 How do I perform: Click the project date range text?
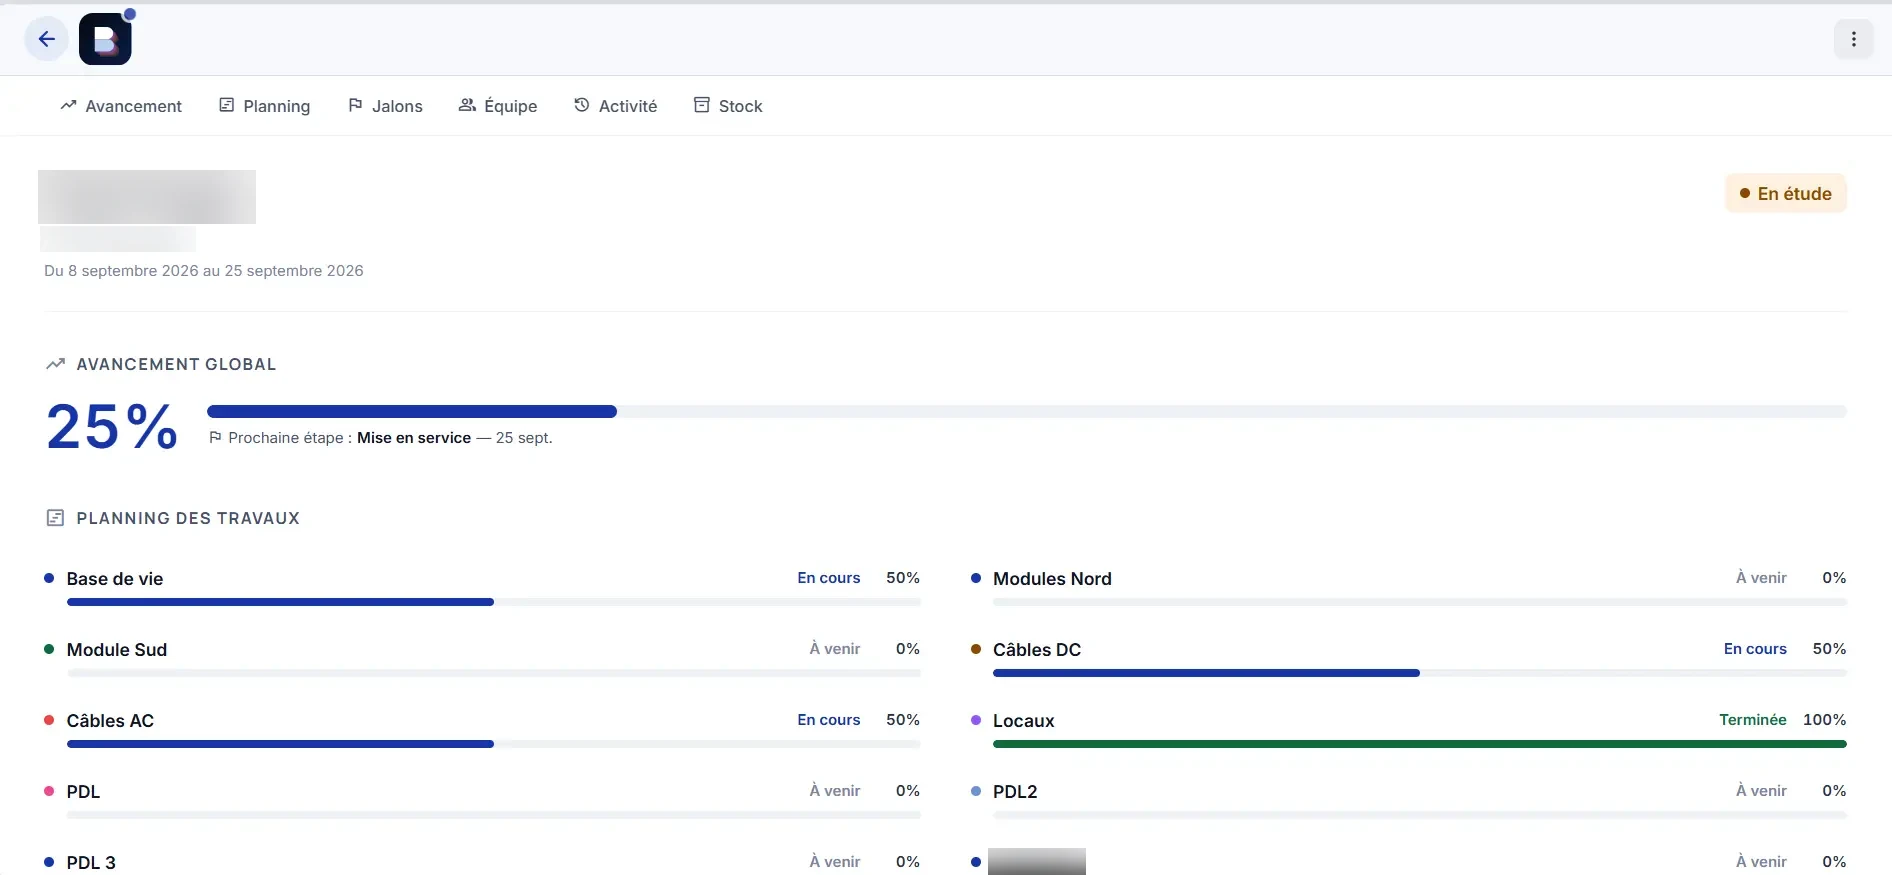(204, 271)
